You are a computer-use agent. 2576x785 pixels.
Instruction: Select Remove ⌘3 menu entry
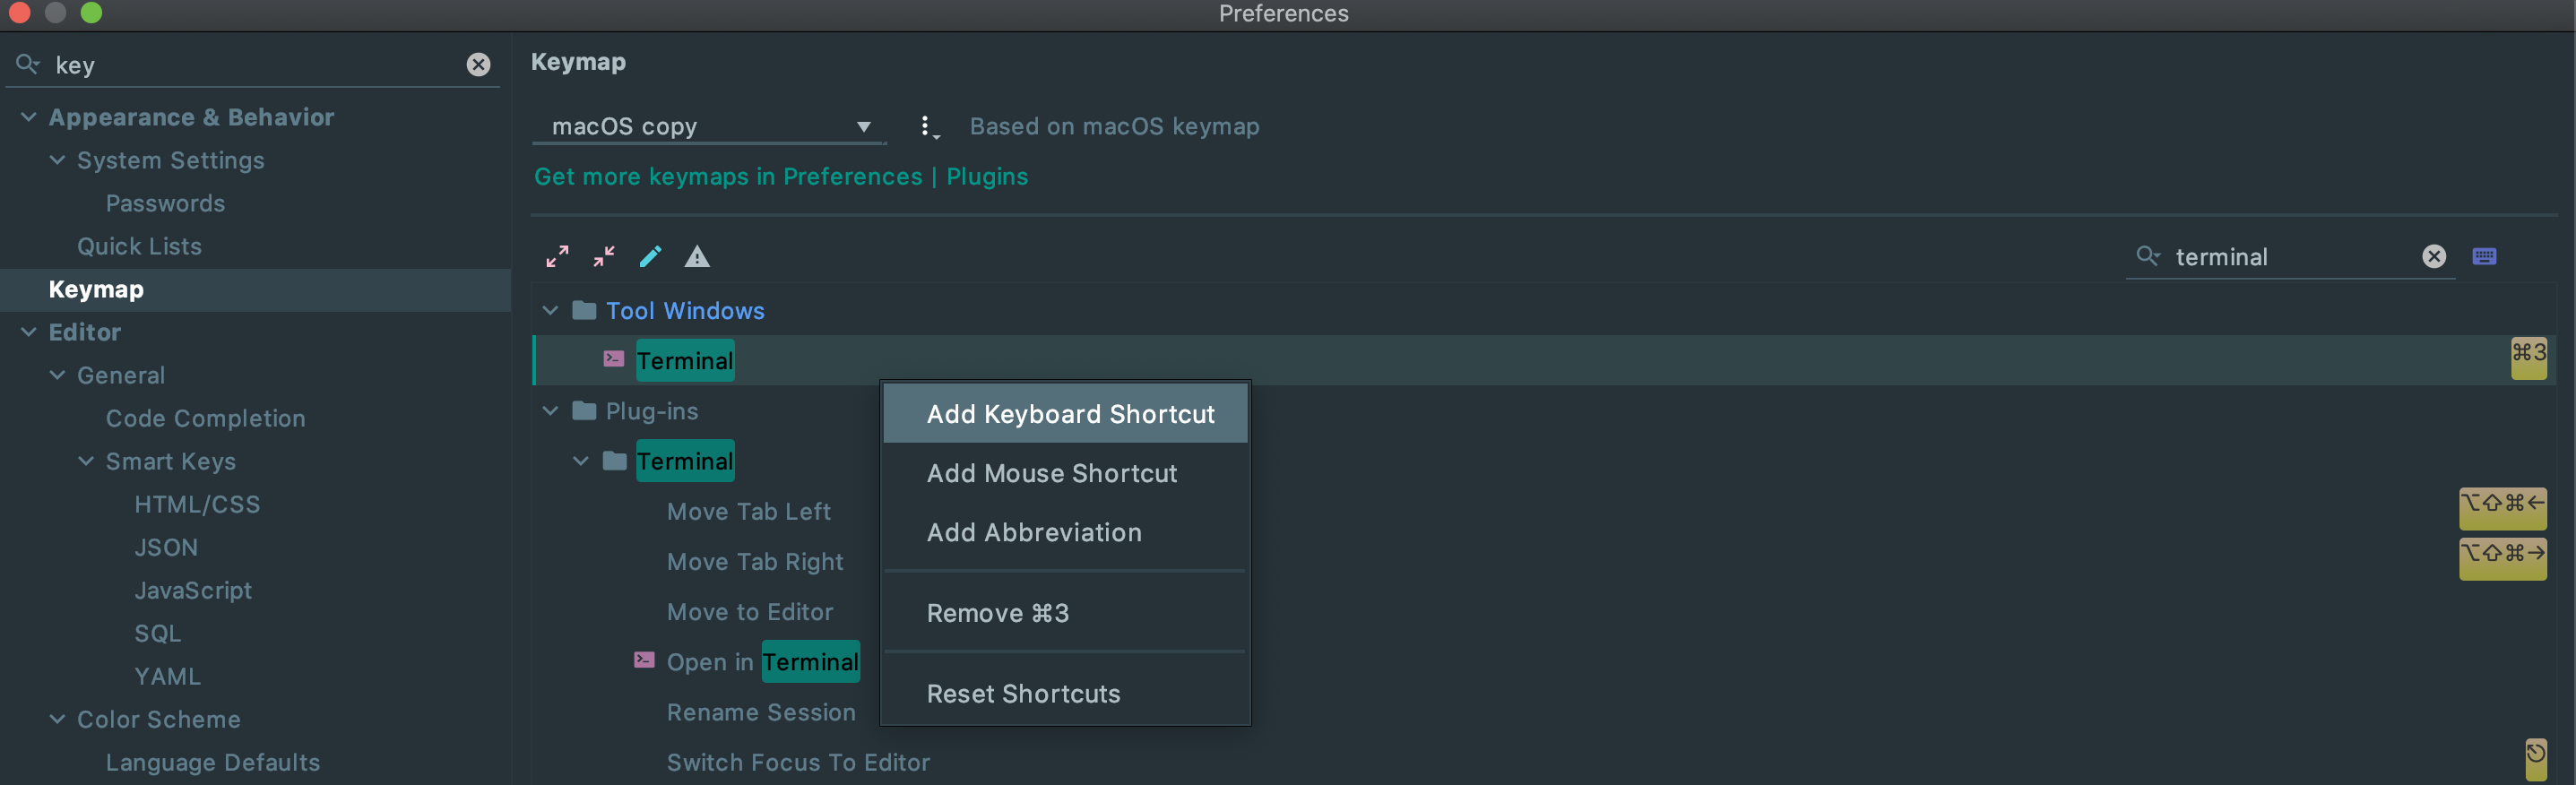tap(997, 613)
